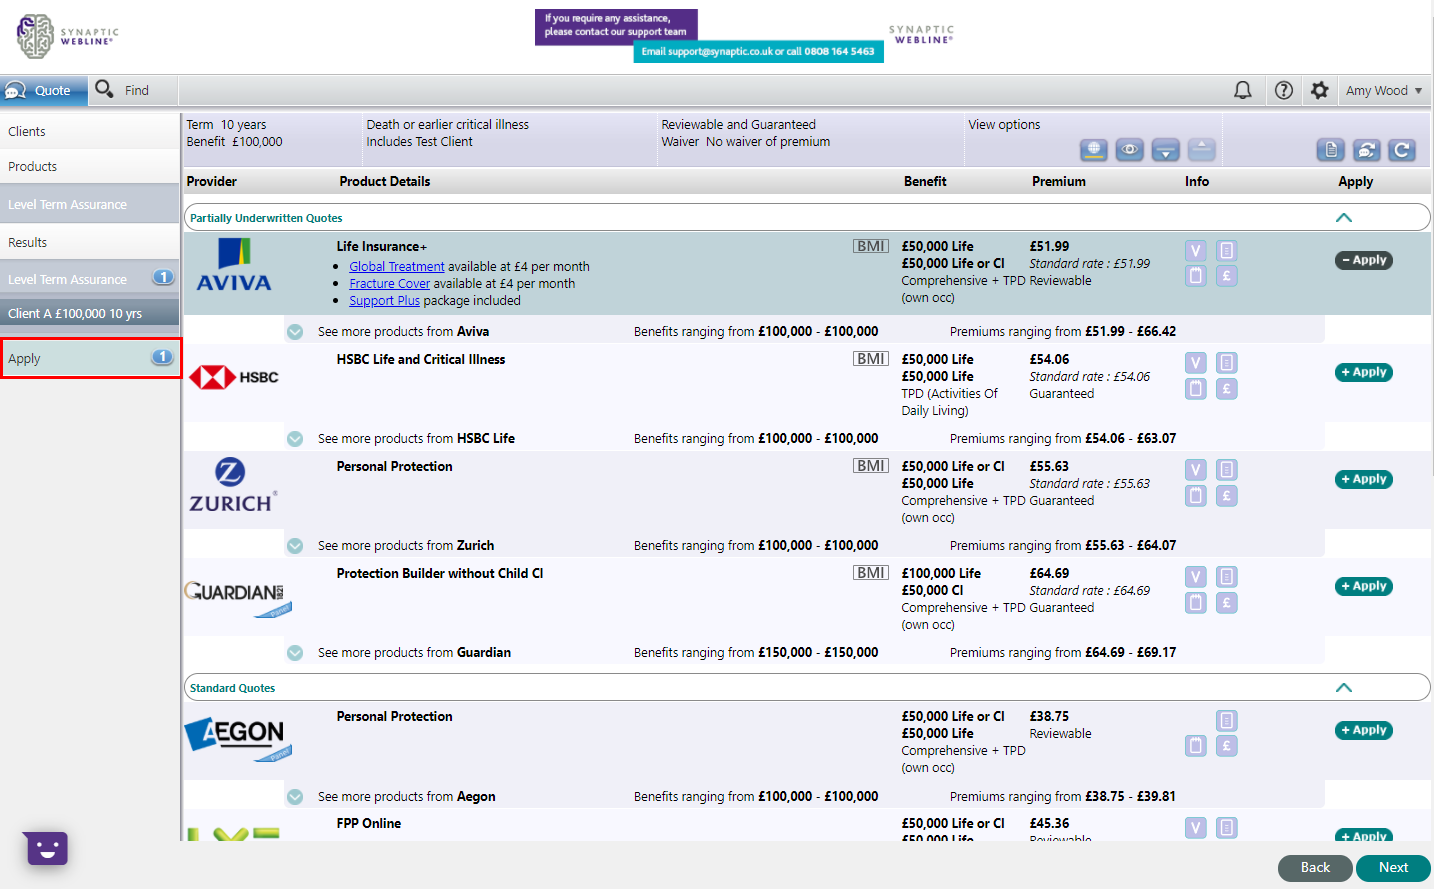Open the help question mark icon
The width and height of the screenshot is (1434, 889).
click(1284, 90)
